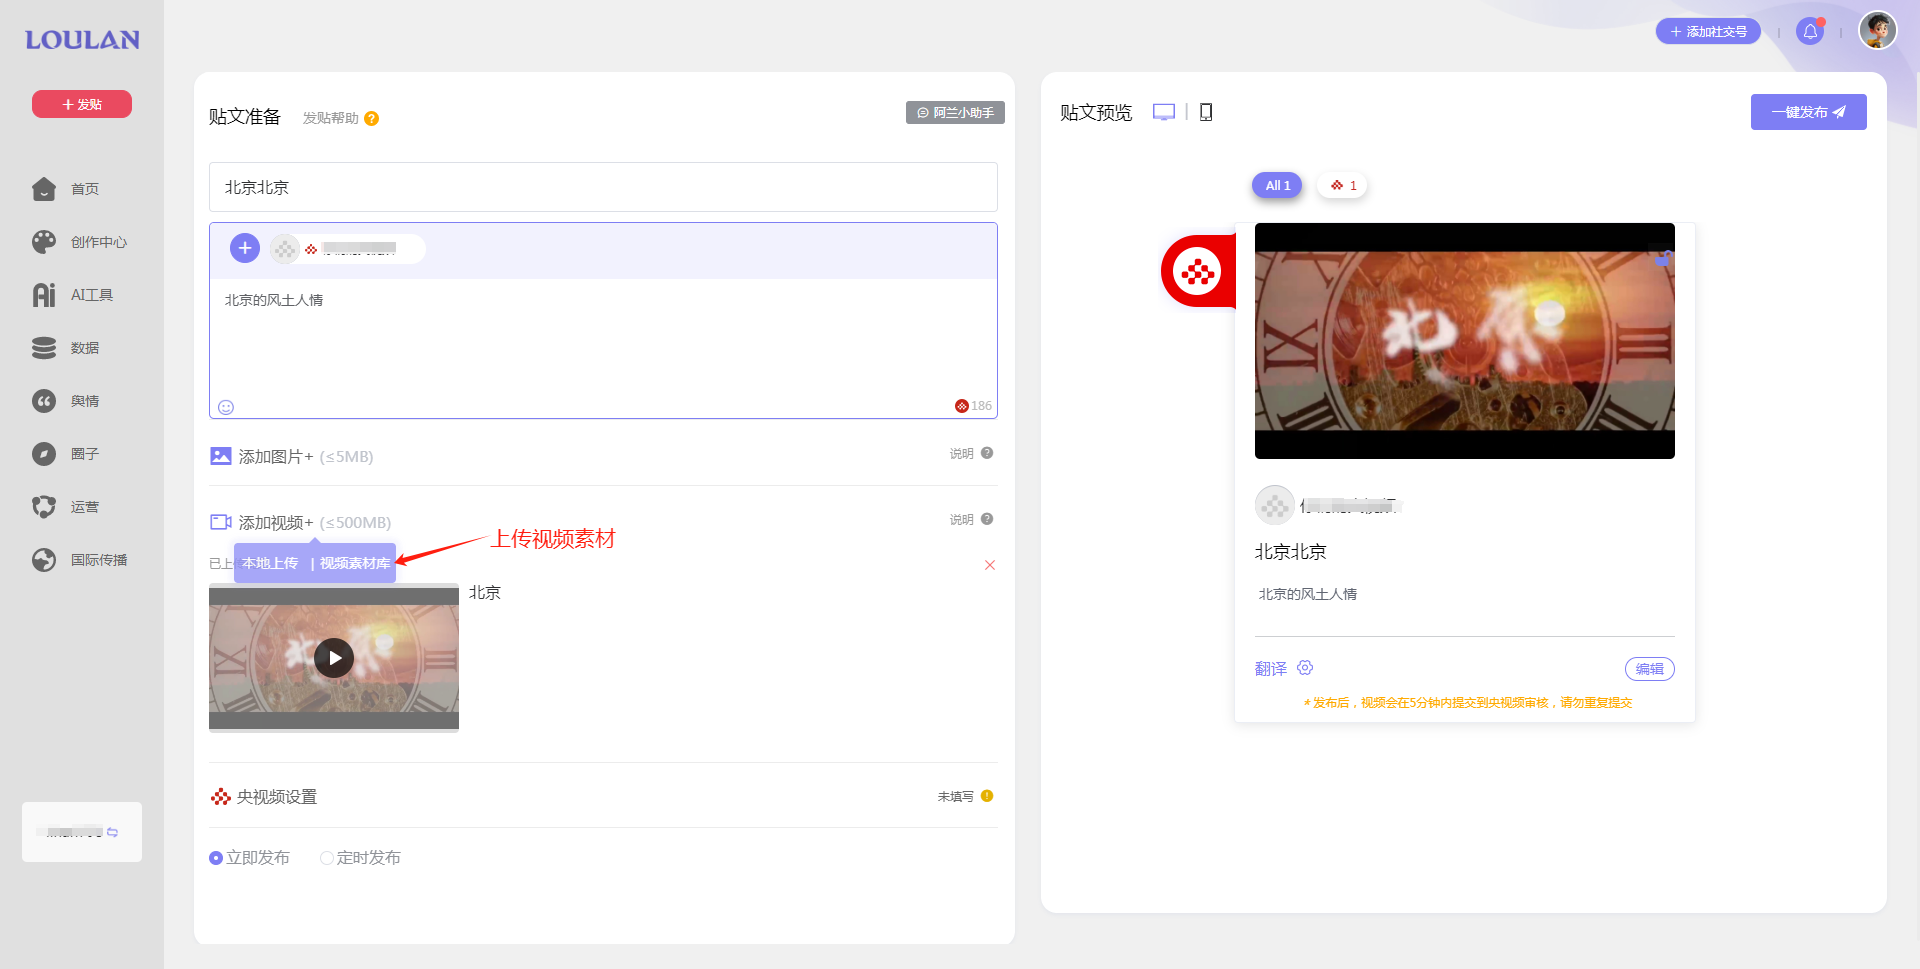The image size is (1920, 969).
Task: Click the 编辑 button in preview
Action: [1650, 669]
